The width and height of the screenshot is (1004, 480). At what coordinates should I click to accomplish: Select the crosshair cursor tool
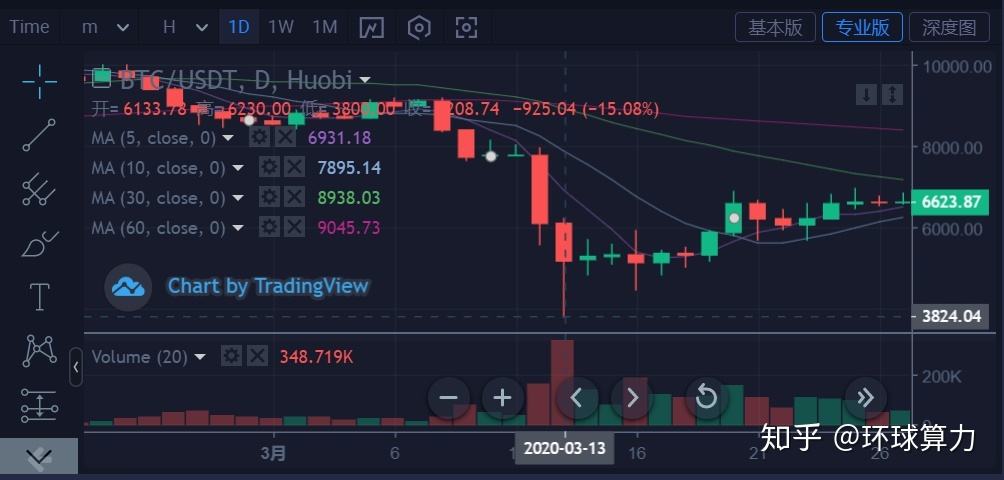pos(40,82)
